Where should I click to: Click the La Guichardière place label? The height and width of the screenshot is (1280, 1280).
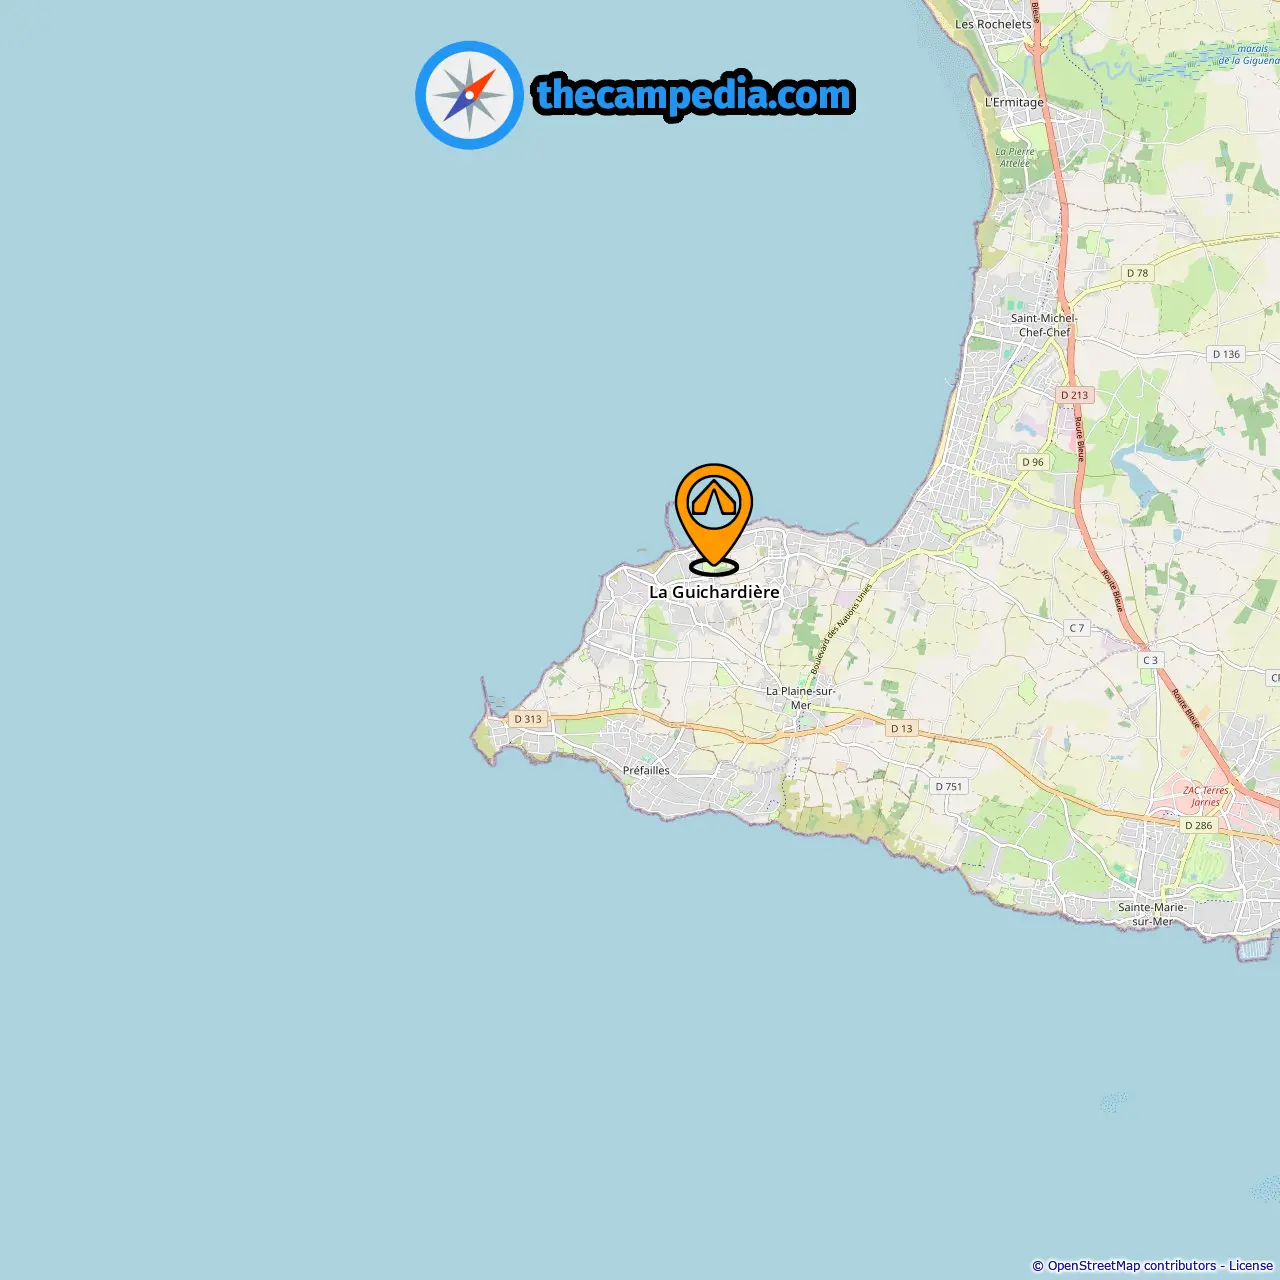click(x=714, y=592)
